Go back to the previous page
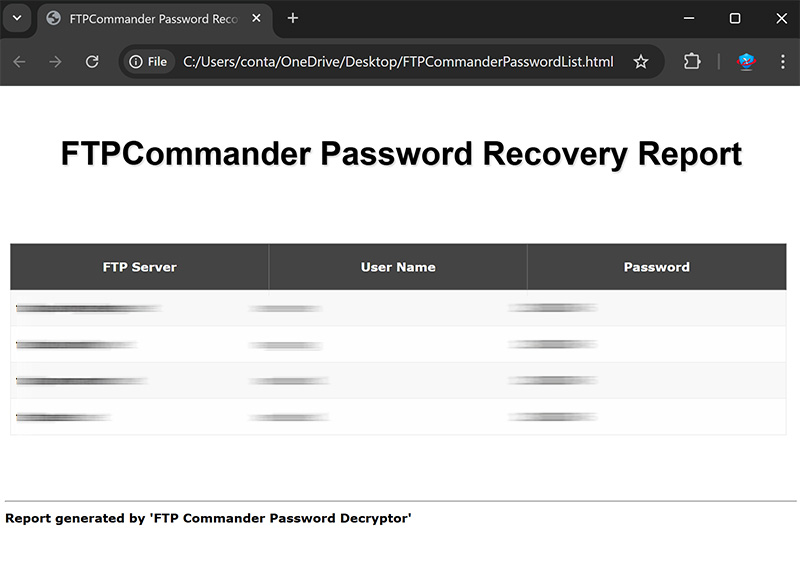This screenshot has height=583, width=800. [19, 62]
